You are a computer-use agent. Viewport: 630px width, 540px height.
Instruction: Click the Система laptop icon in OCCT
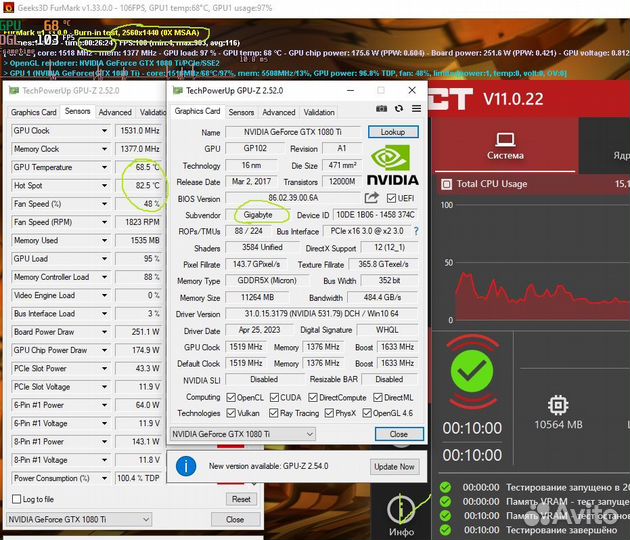click(505, 140)
